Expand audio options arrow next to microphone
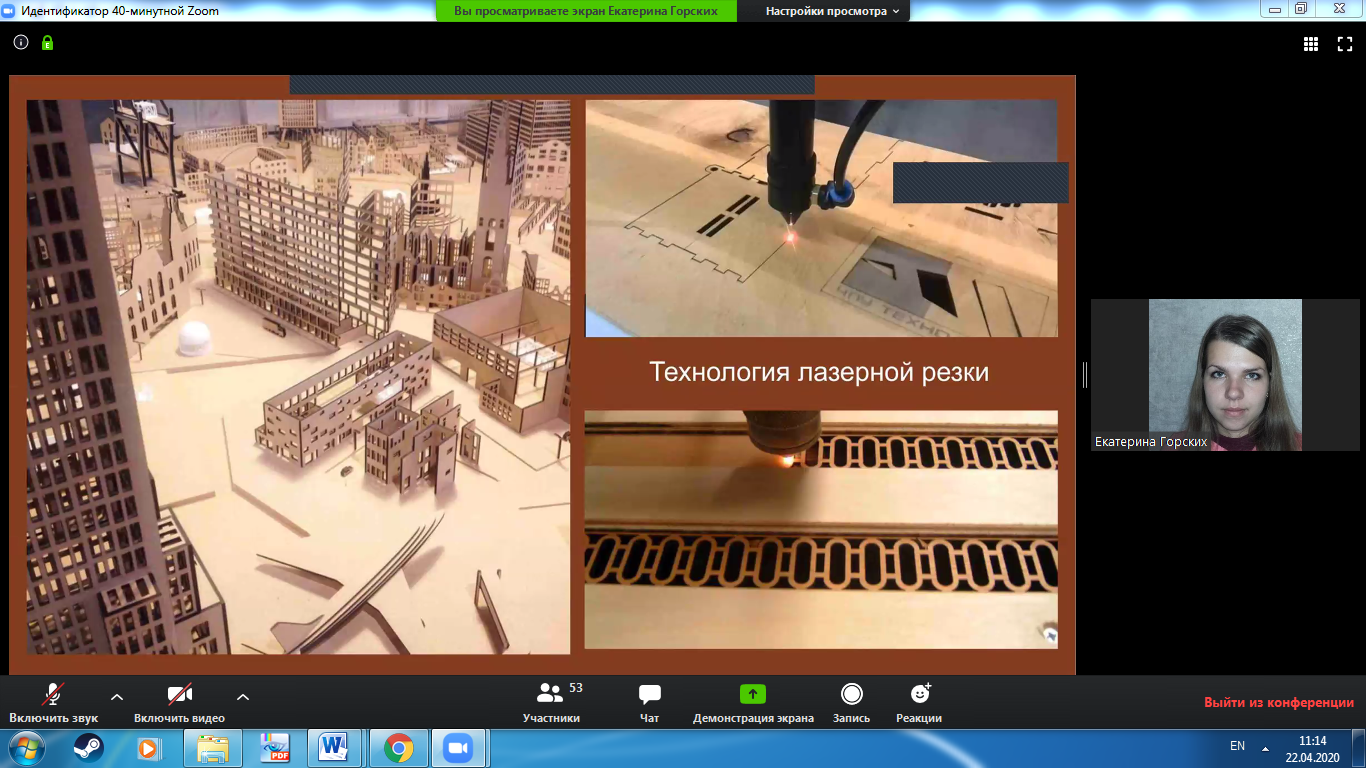The image size is (1366, 768). pos(117,696)
